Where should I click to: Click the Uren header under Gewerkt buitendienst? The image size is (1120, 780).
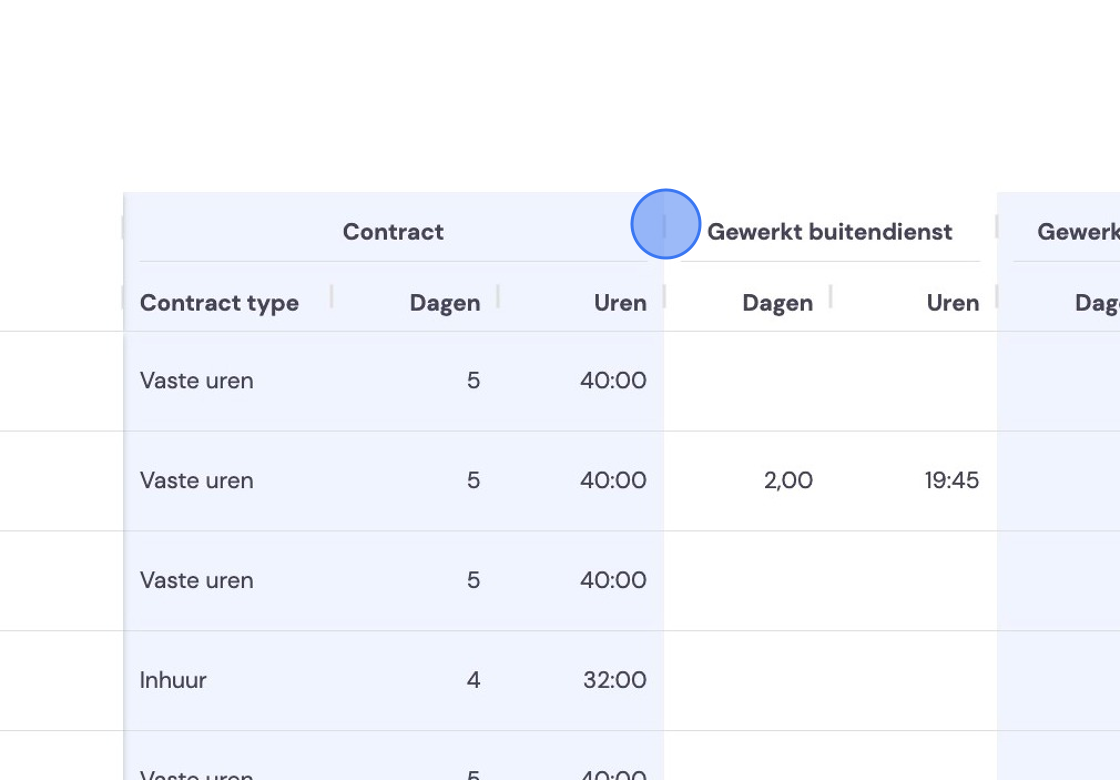(x=952, y=303)
